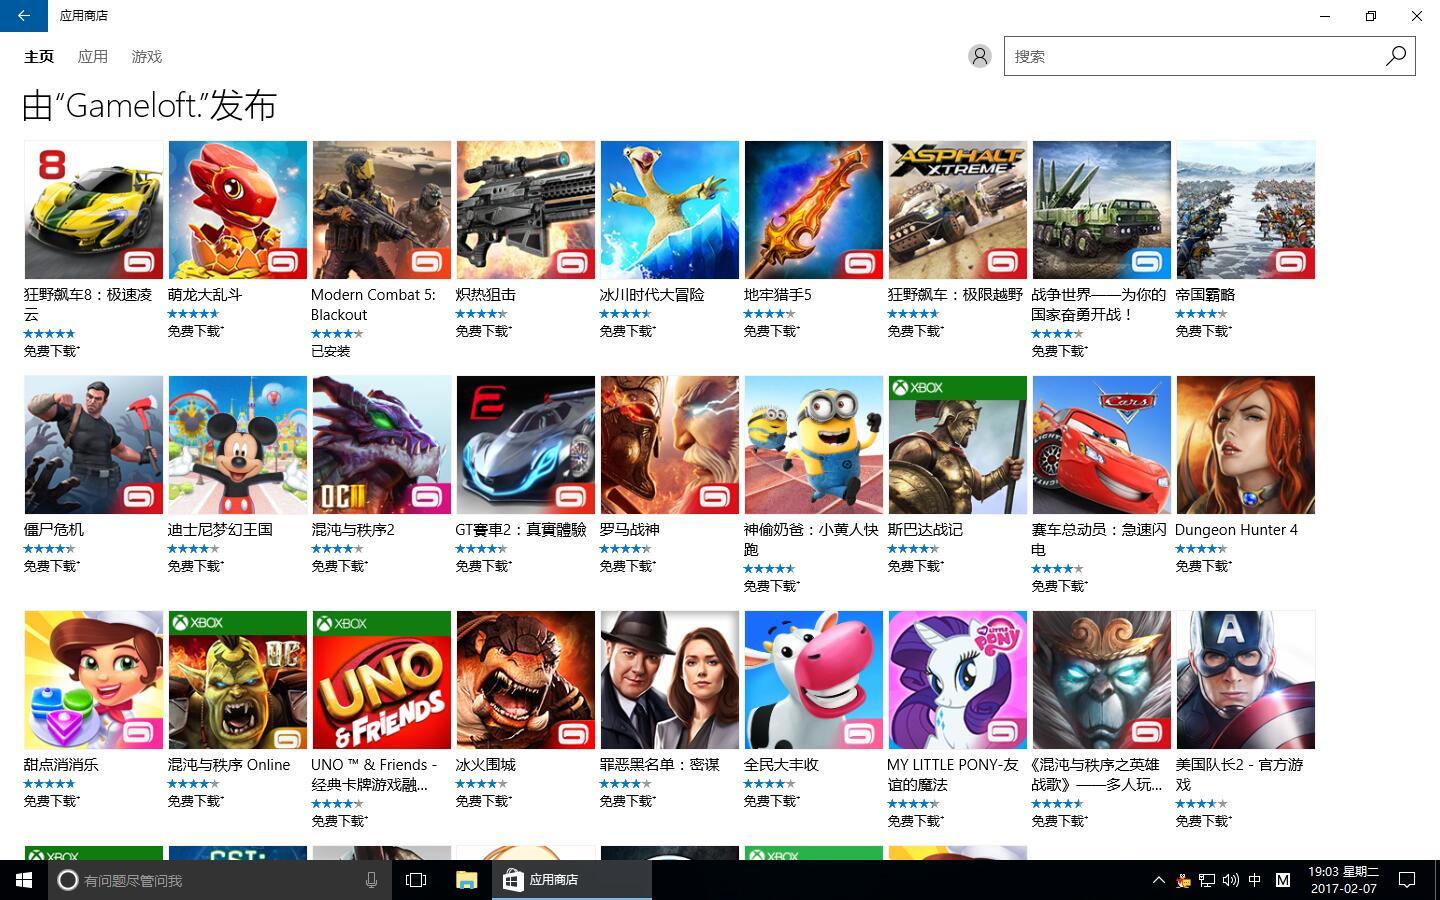Open the MY LITTLE PONY icon
Image resolution: width=1440 pixels, height=900 pixels.
[958, 680]
